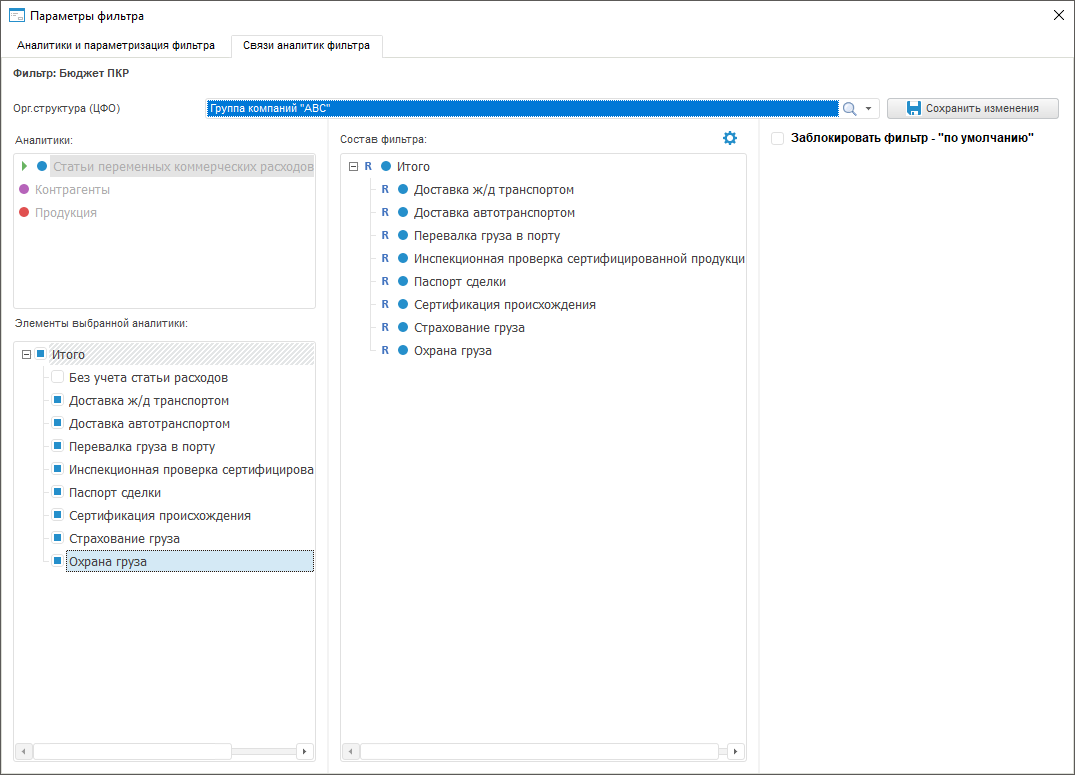The width and height of the screenshot is (1075, 775).
Task: Select Сертификация происхождения in filter composition
Action: (505, 305)
